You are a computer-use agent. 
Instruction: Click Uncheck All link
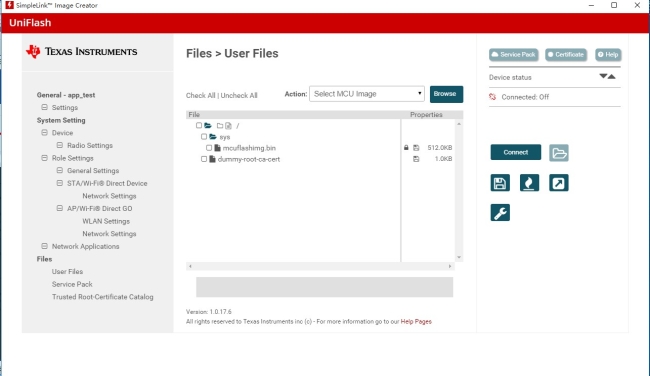coord(239,95)
